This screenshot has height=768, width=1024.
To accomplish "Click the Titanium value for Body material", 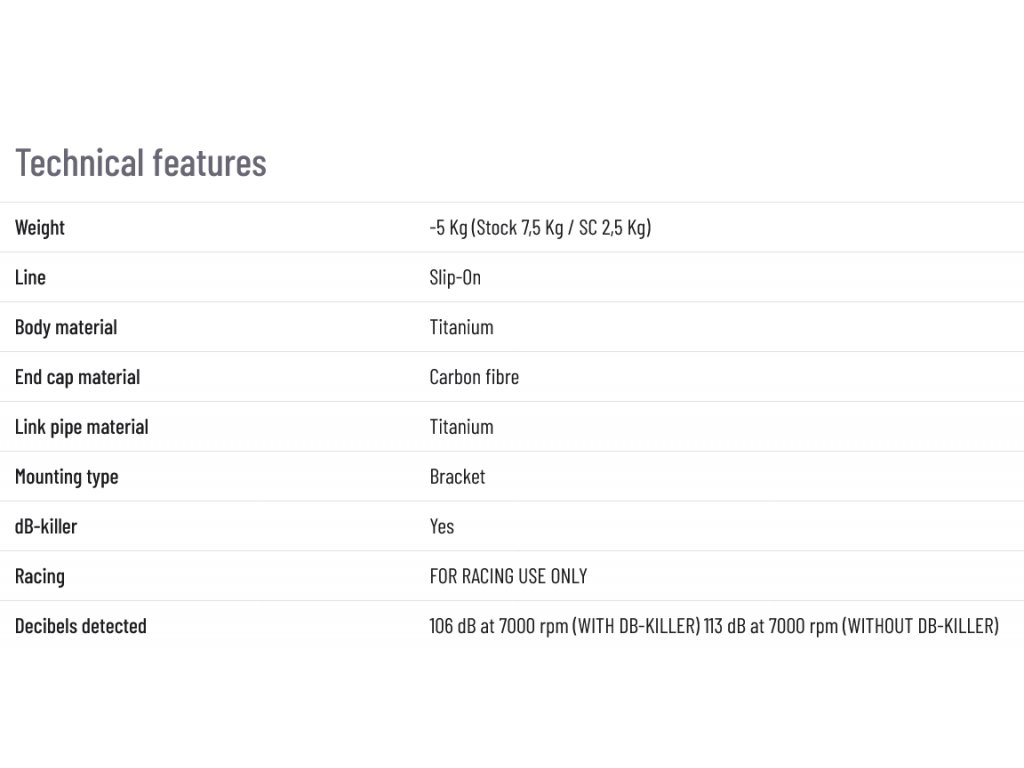I will 462,327.
